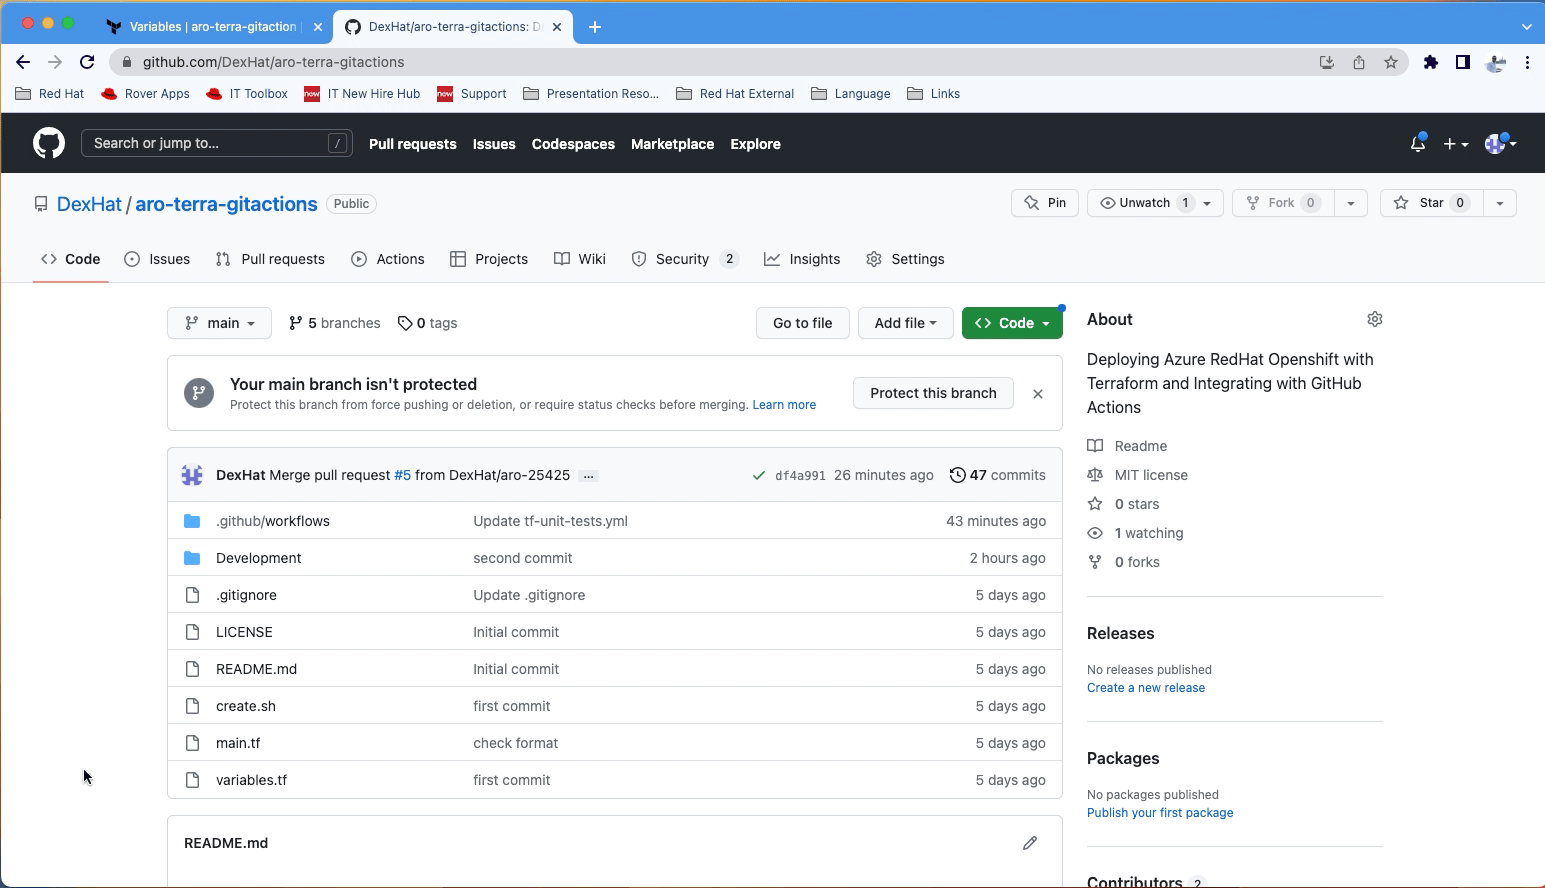View the 0 tags link

[427, 323]
